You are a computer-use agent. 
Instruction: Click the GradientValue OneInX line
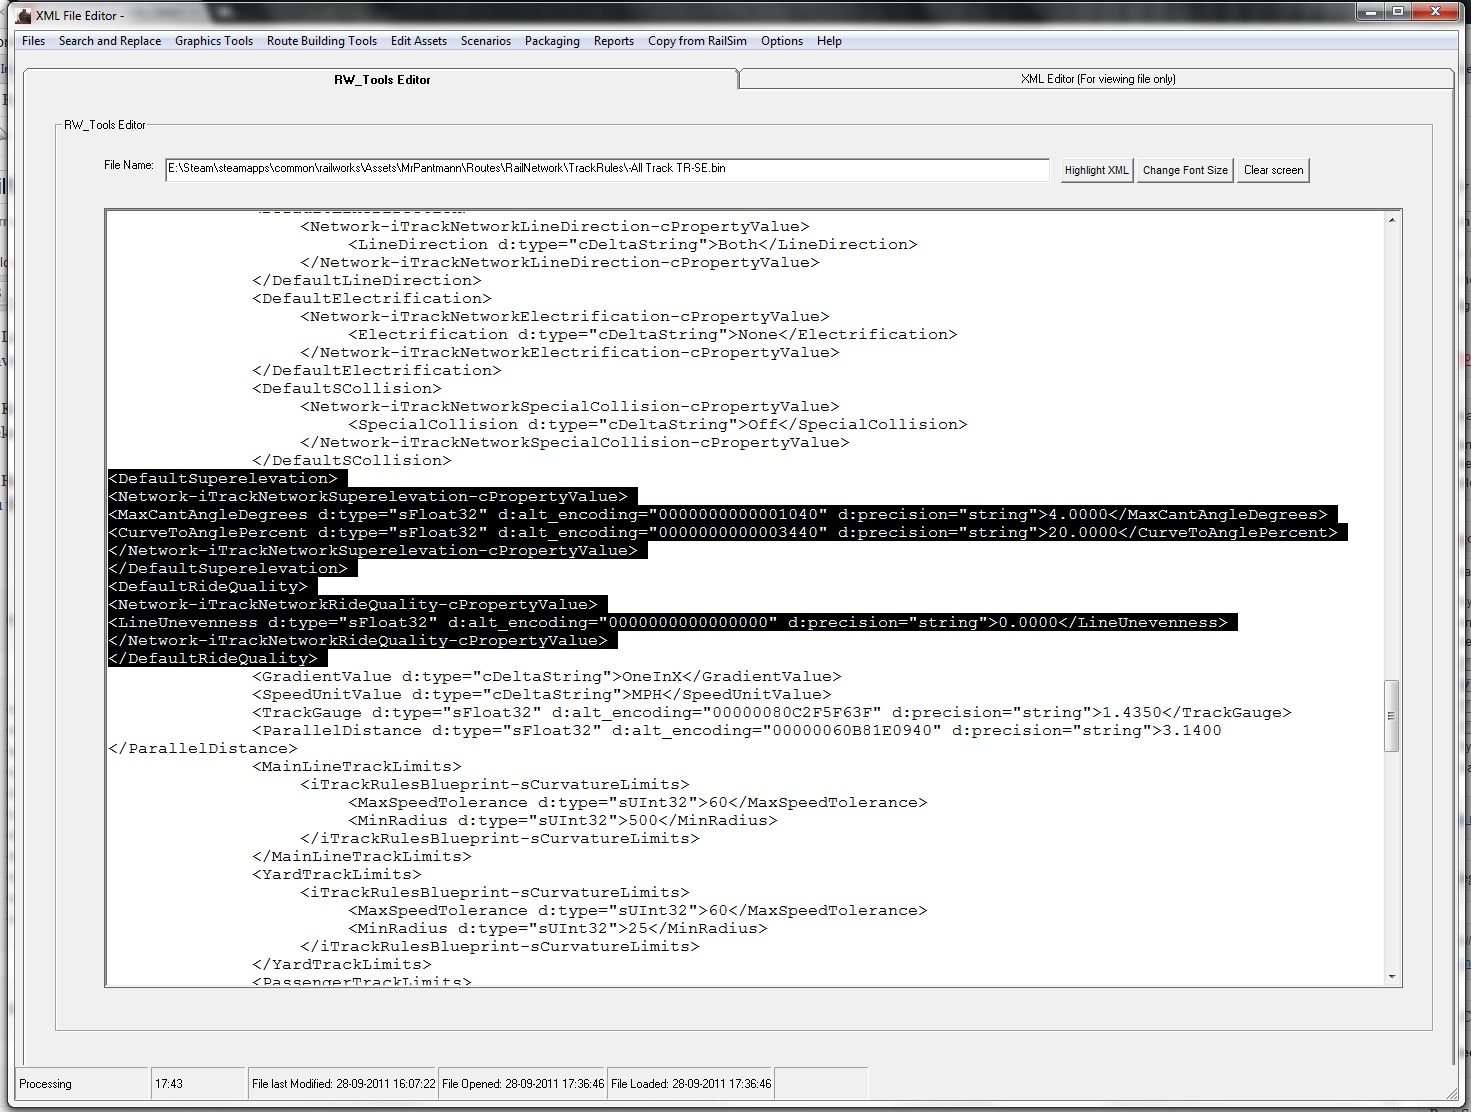(546, 677)
